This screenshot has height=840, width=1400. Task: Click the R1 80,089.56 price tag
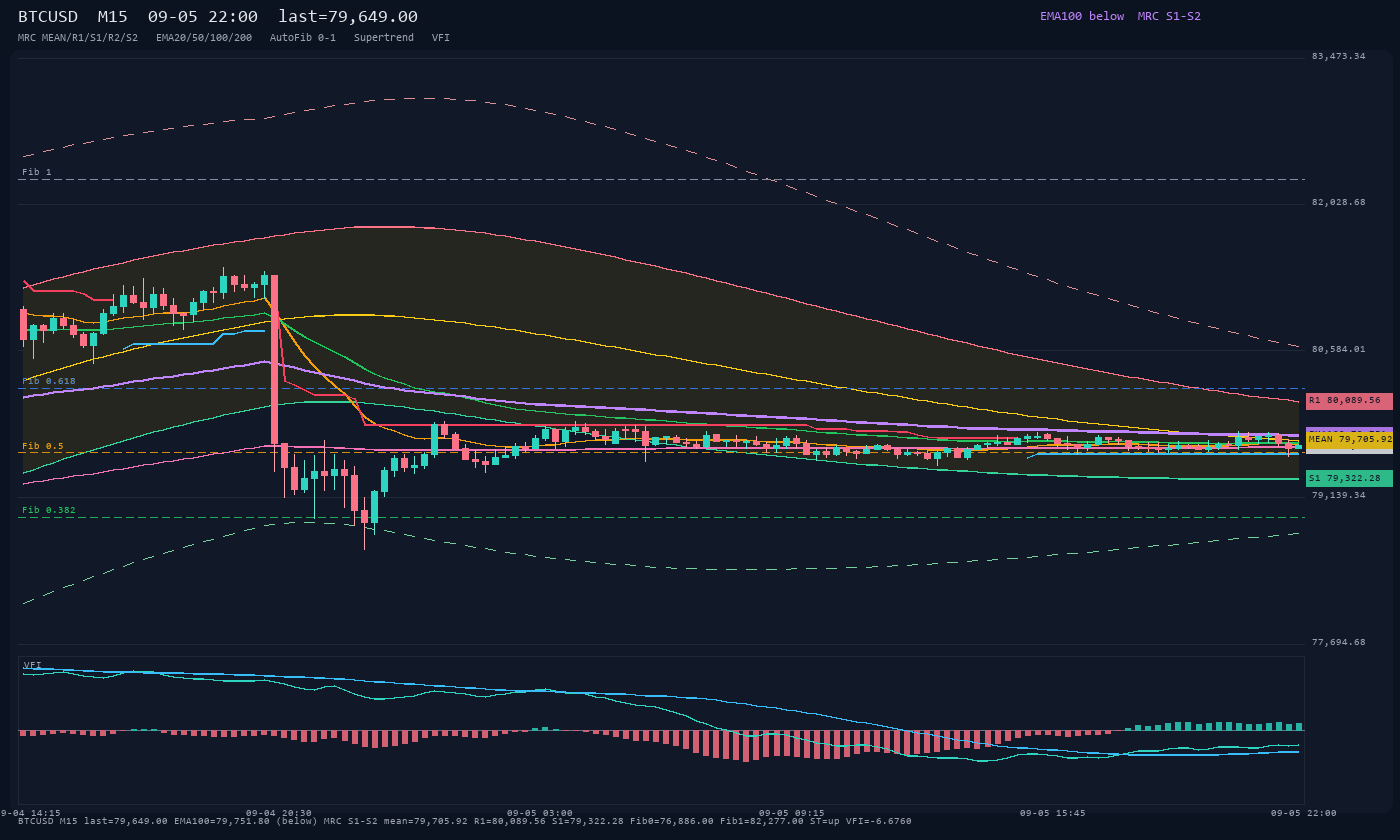tap(1349, 401)
